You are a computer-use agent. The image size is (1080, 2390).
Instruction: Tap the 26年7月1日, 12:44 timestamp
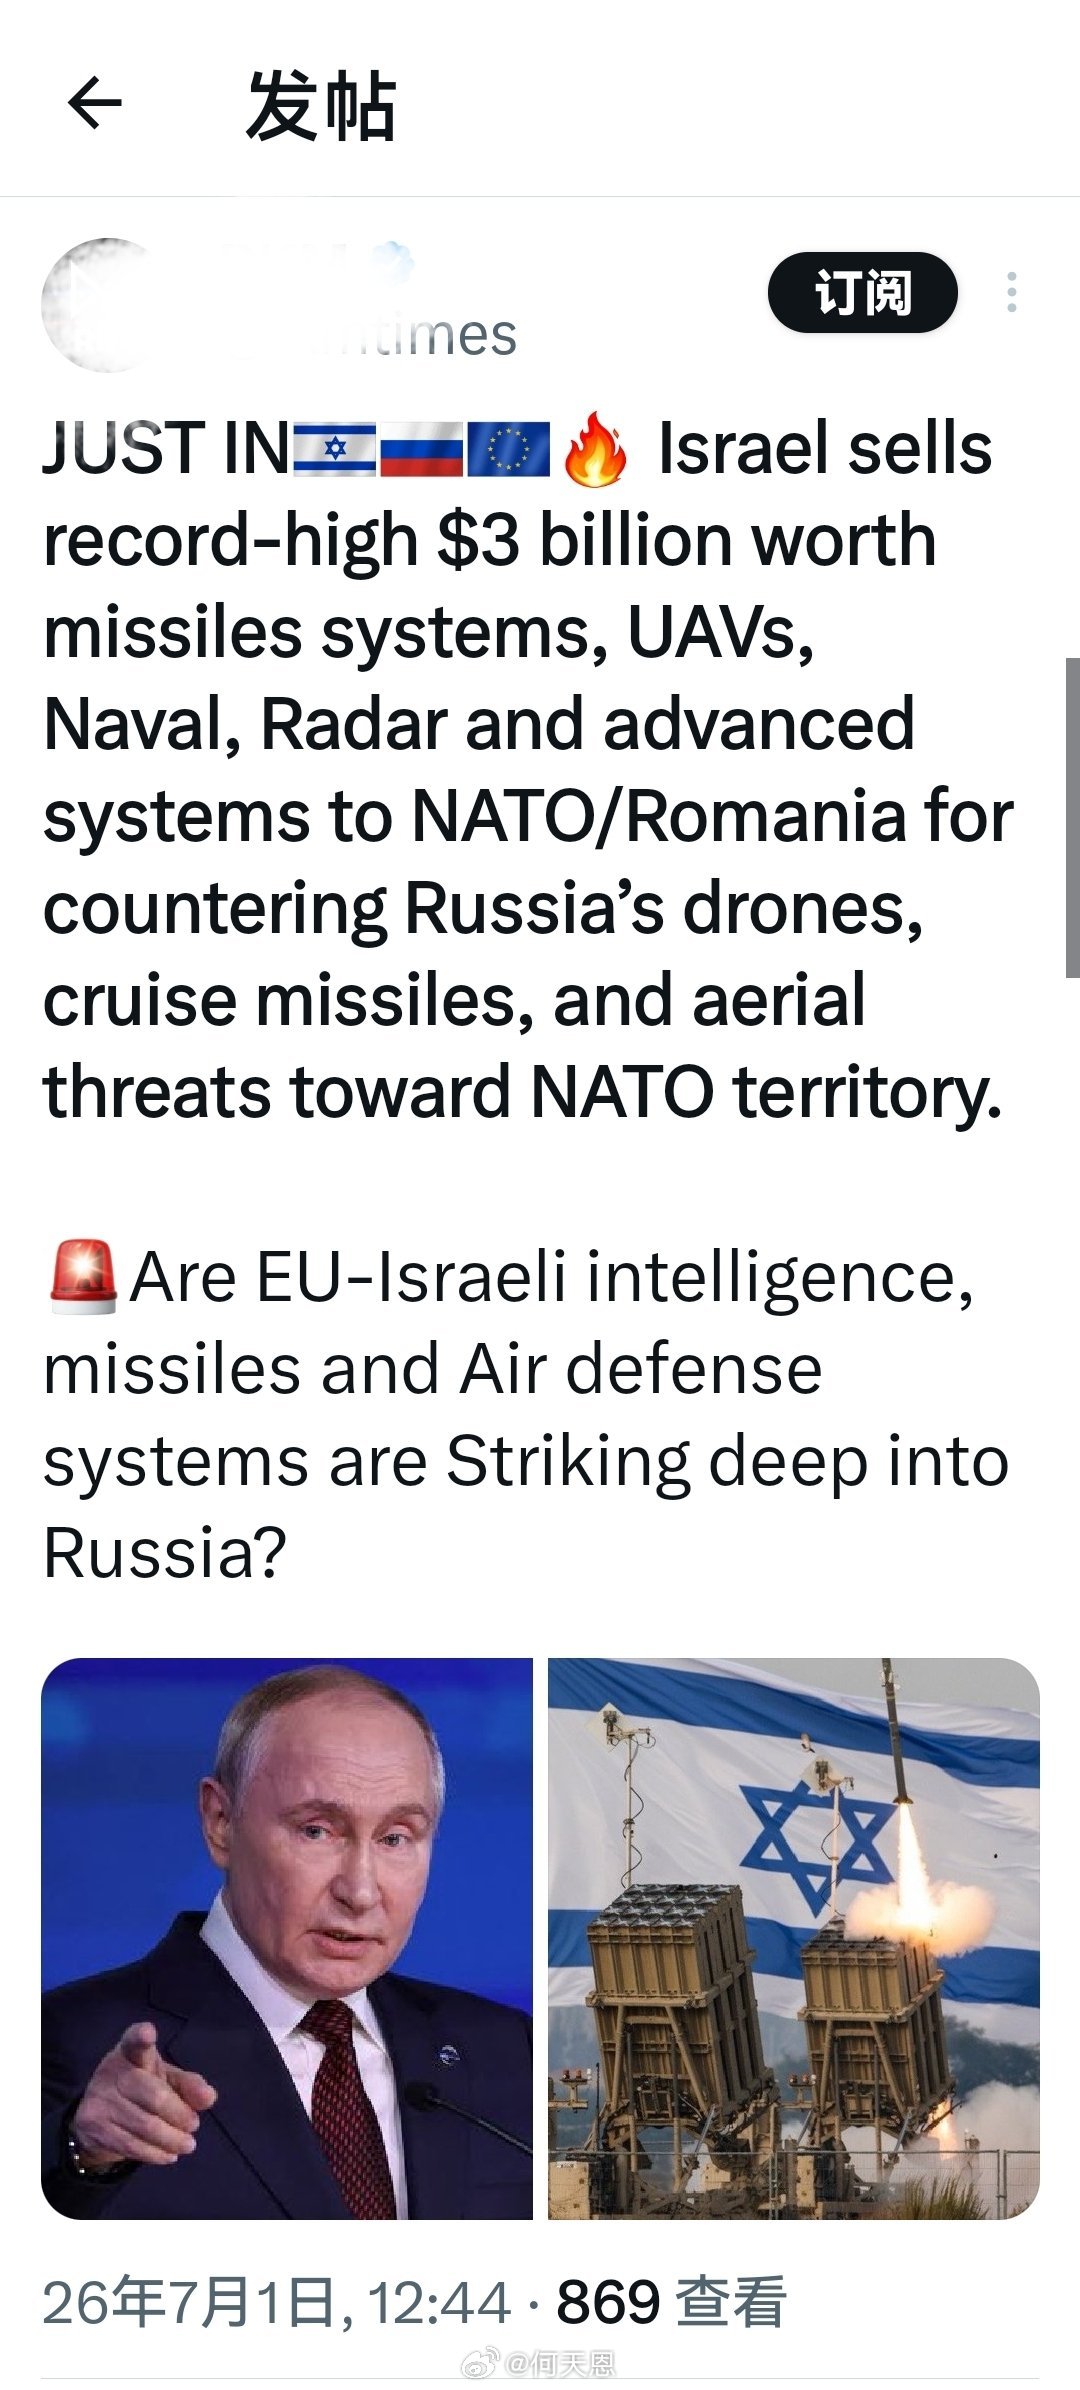point(277,2303)
